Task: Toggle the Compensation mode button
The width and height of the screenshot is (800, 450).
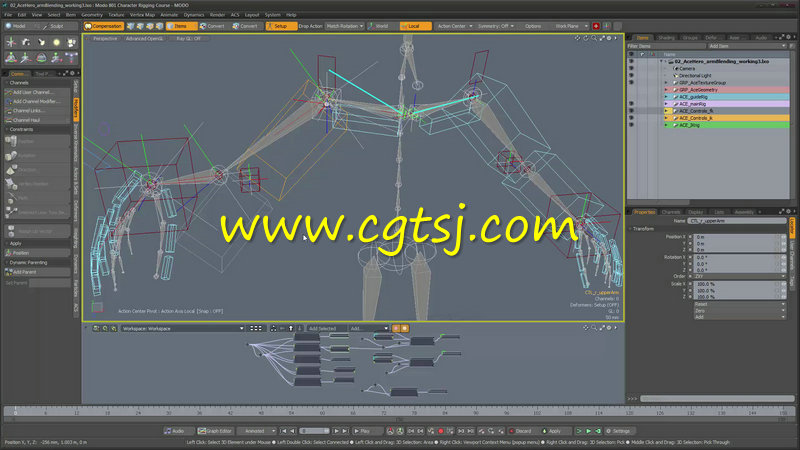Action: [104, 26]
